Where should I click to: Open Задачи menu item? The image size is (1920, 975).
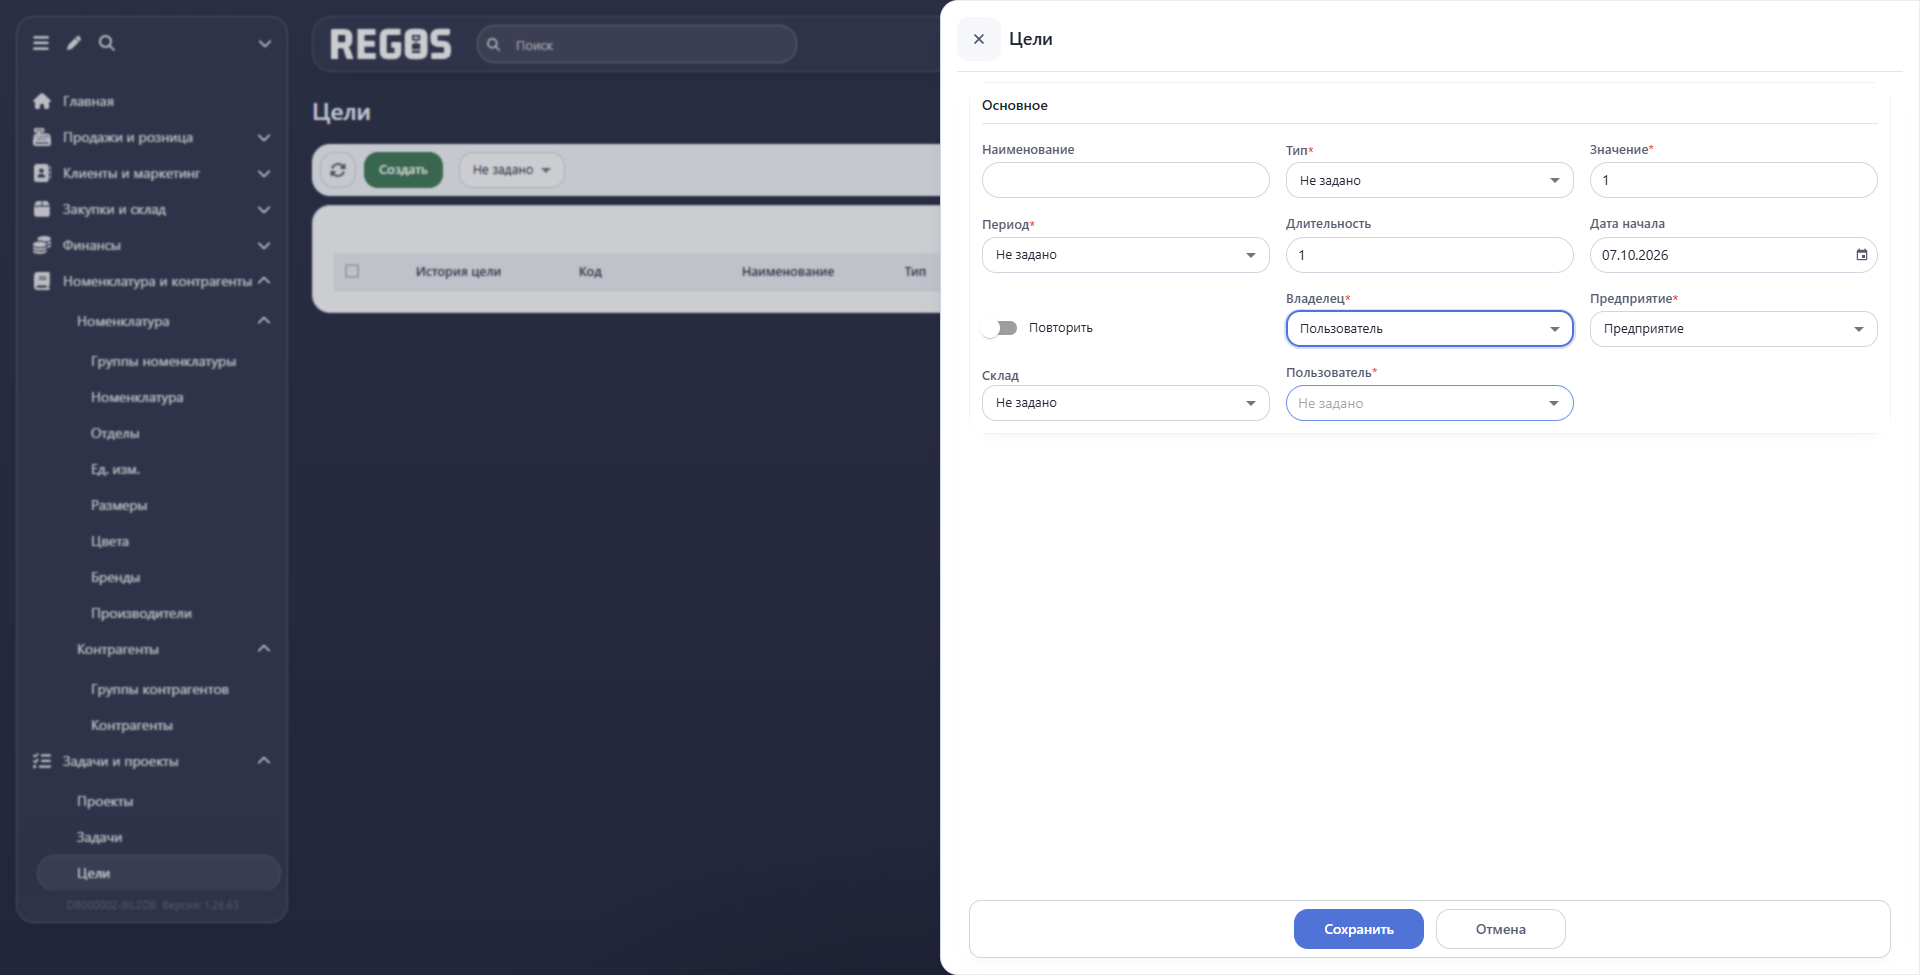[99, 837]
